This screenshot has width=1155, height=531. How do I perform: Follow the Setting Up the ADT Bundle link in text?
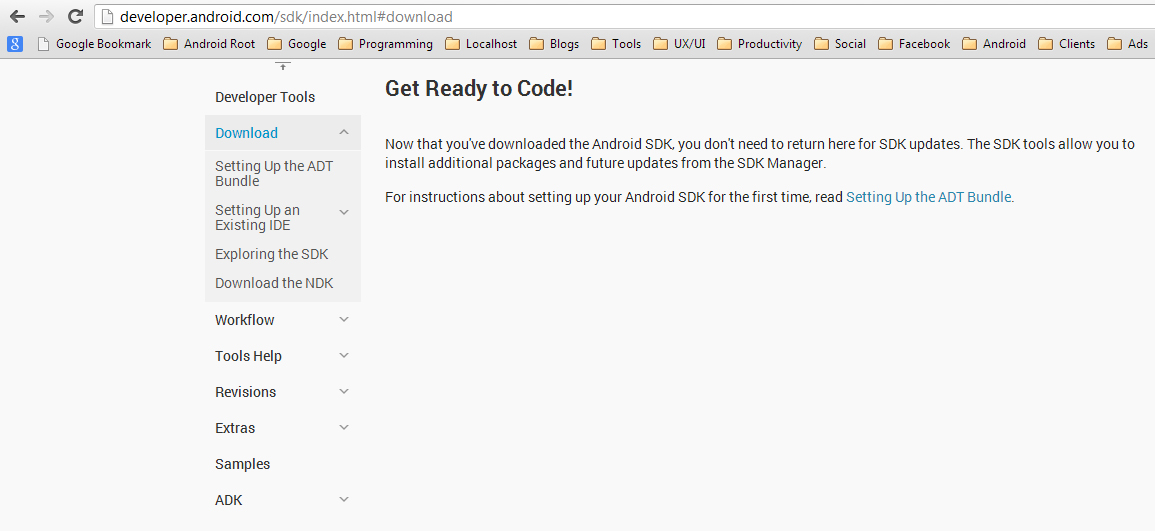click(929, 197)
